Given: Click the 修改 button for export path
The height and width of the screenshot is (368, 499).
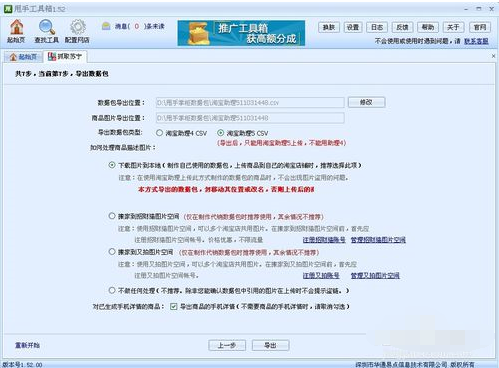Looking at the screenshot, I should click(366, 102).
